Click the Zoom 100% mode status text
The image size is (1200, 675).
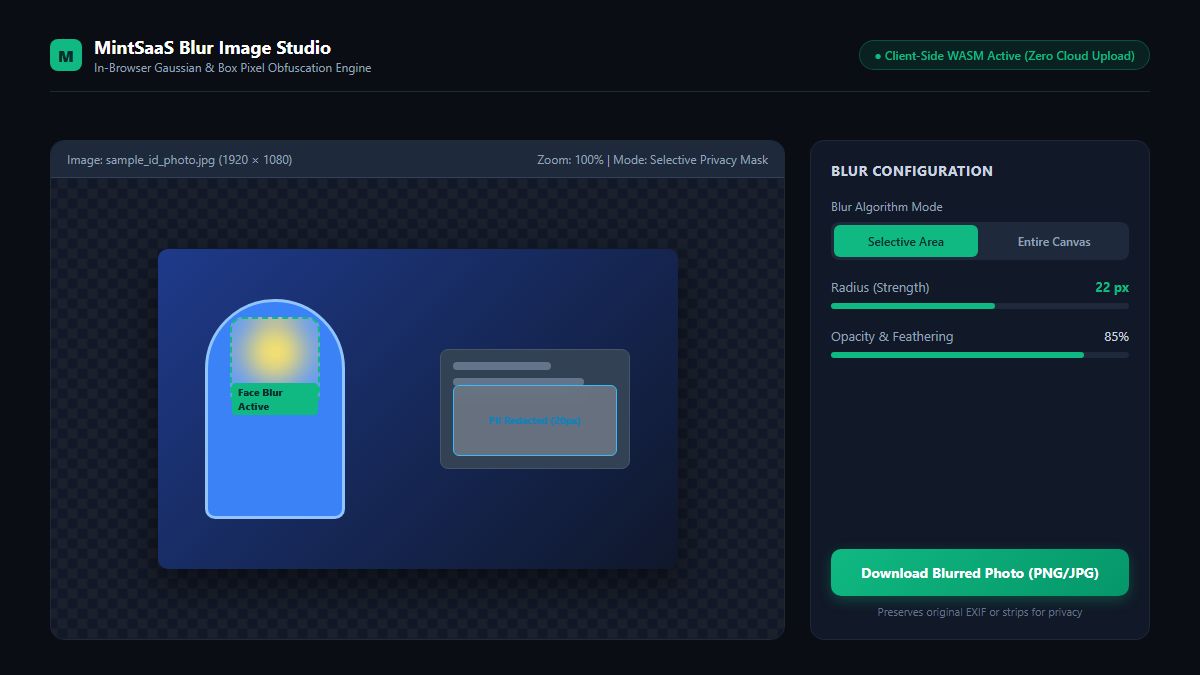(x=652, y=160)
